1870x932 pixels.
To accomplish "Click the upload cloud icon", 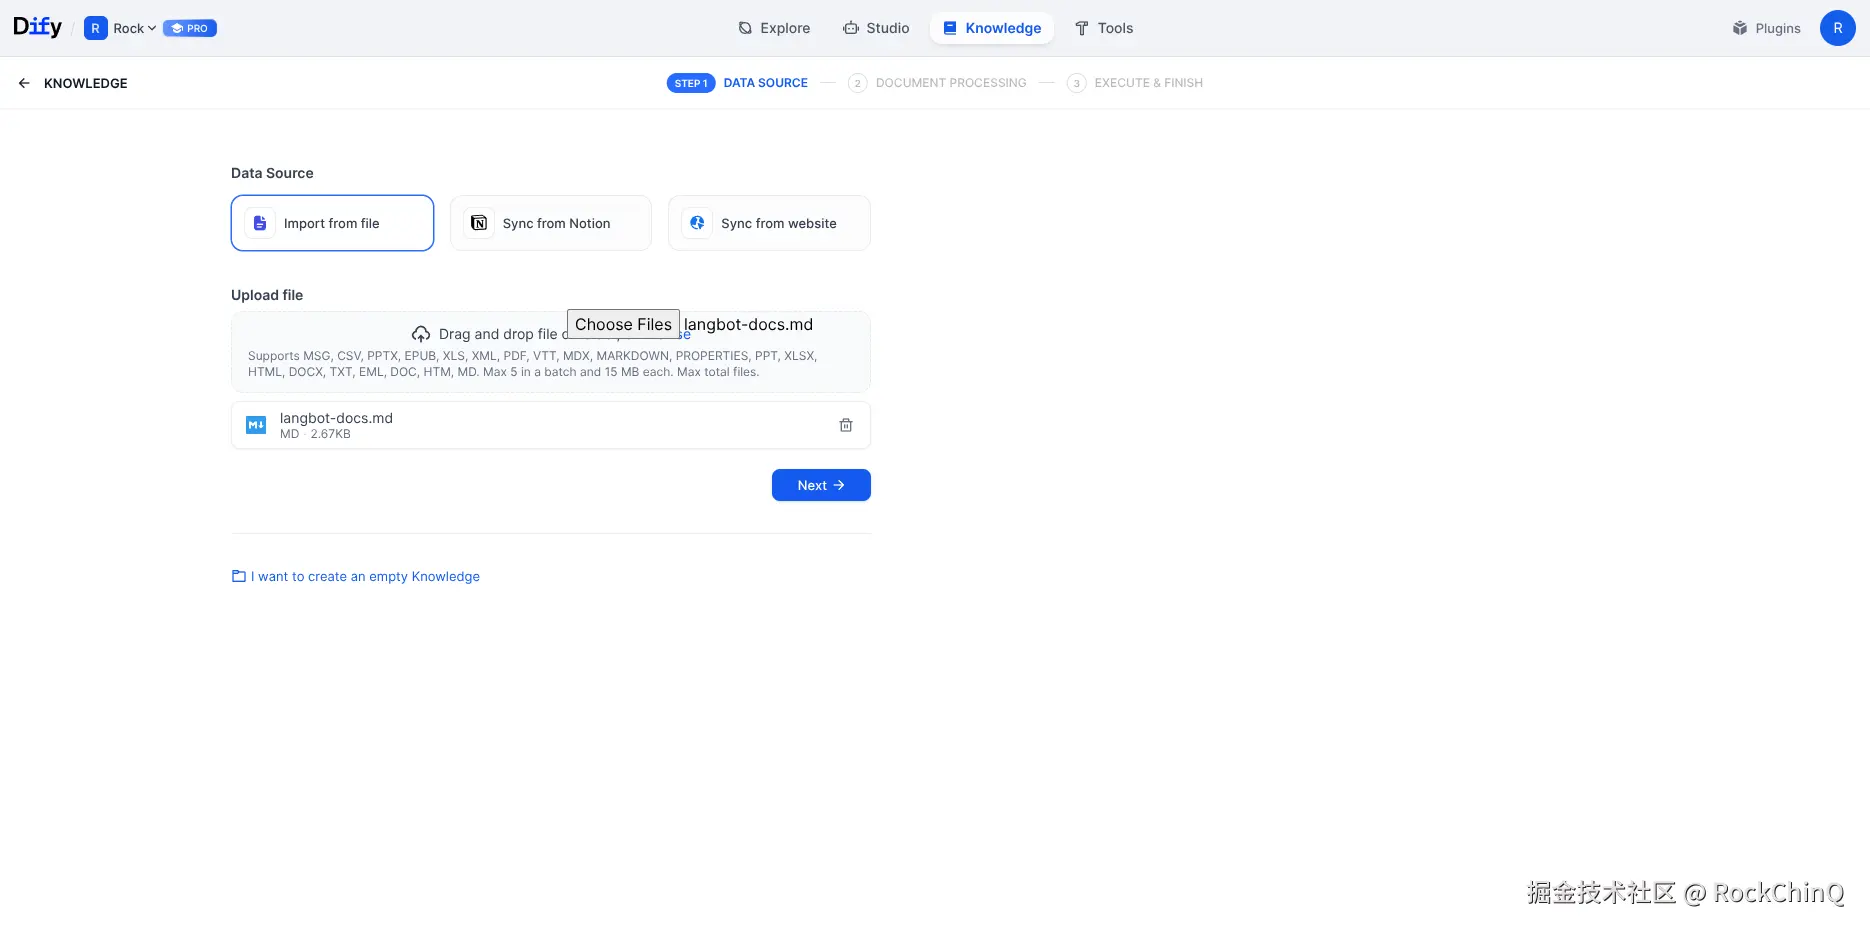I will pos(421,334).
